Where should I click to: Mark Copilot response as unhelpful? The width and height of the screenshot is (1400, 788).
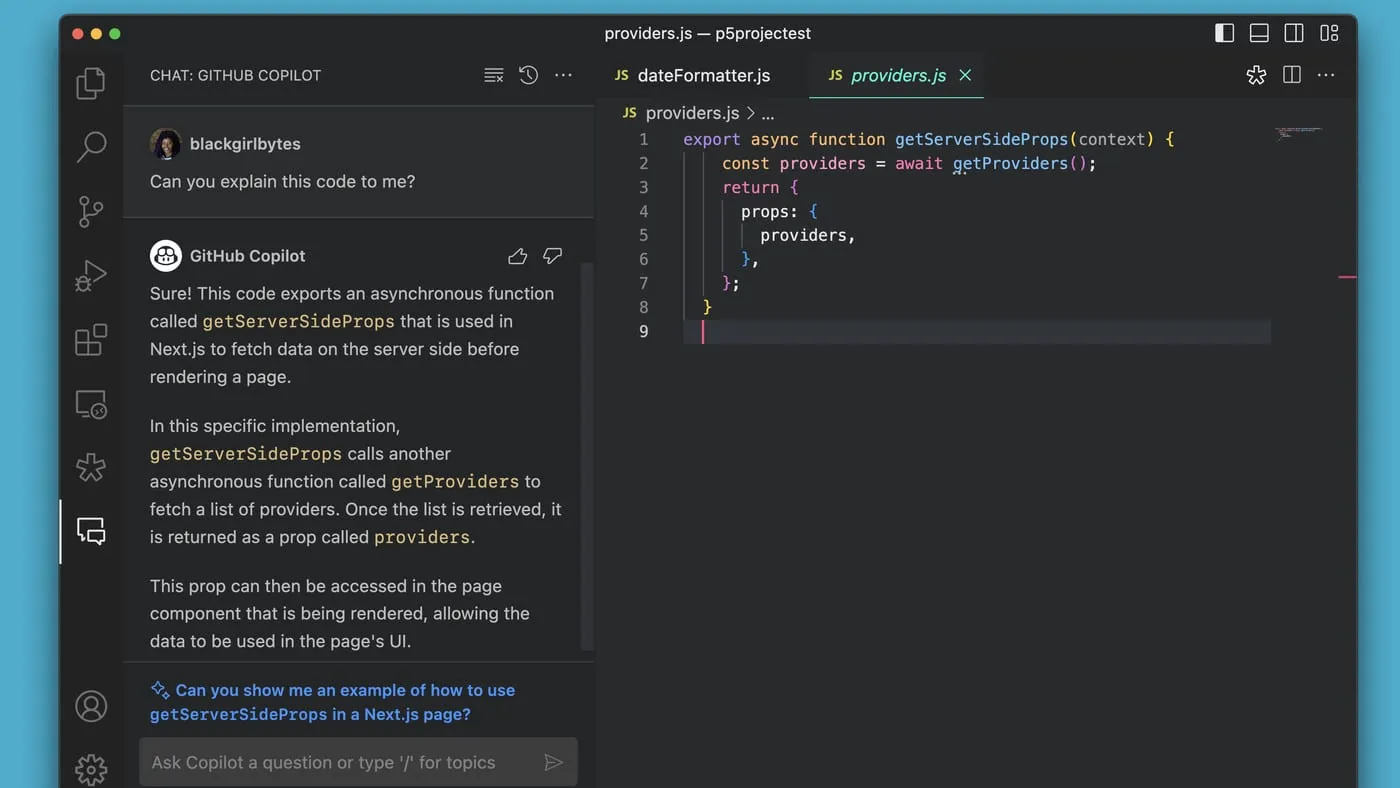coord(552,257)
